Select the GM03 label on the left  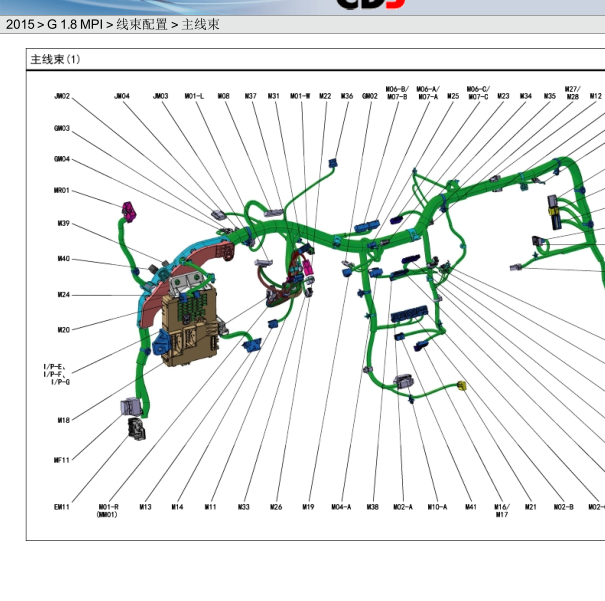click(62, 128)
